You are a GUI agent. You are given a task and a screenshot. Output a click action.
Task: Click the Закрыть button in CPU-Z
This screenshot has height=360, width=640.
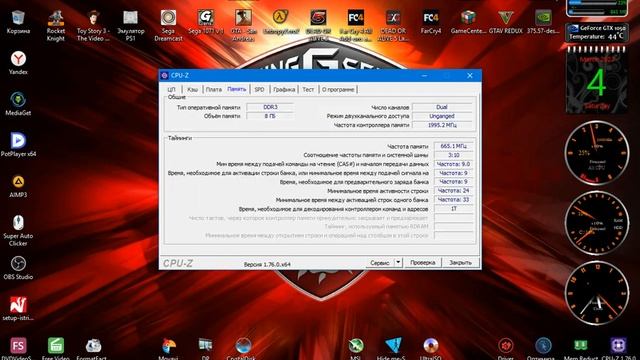pos(460,263)
